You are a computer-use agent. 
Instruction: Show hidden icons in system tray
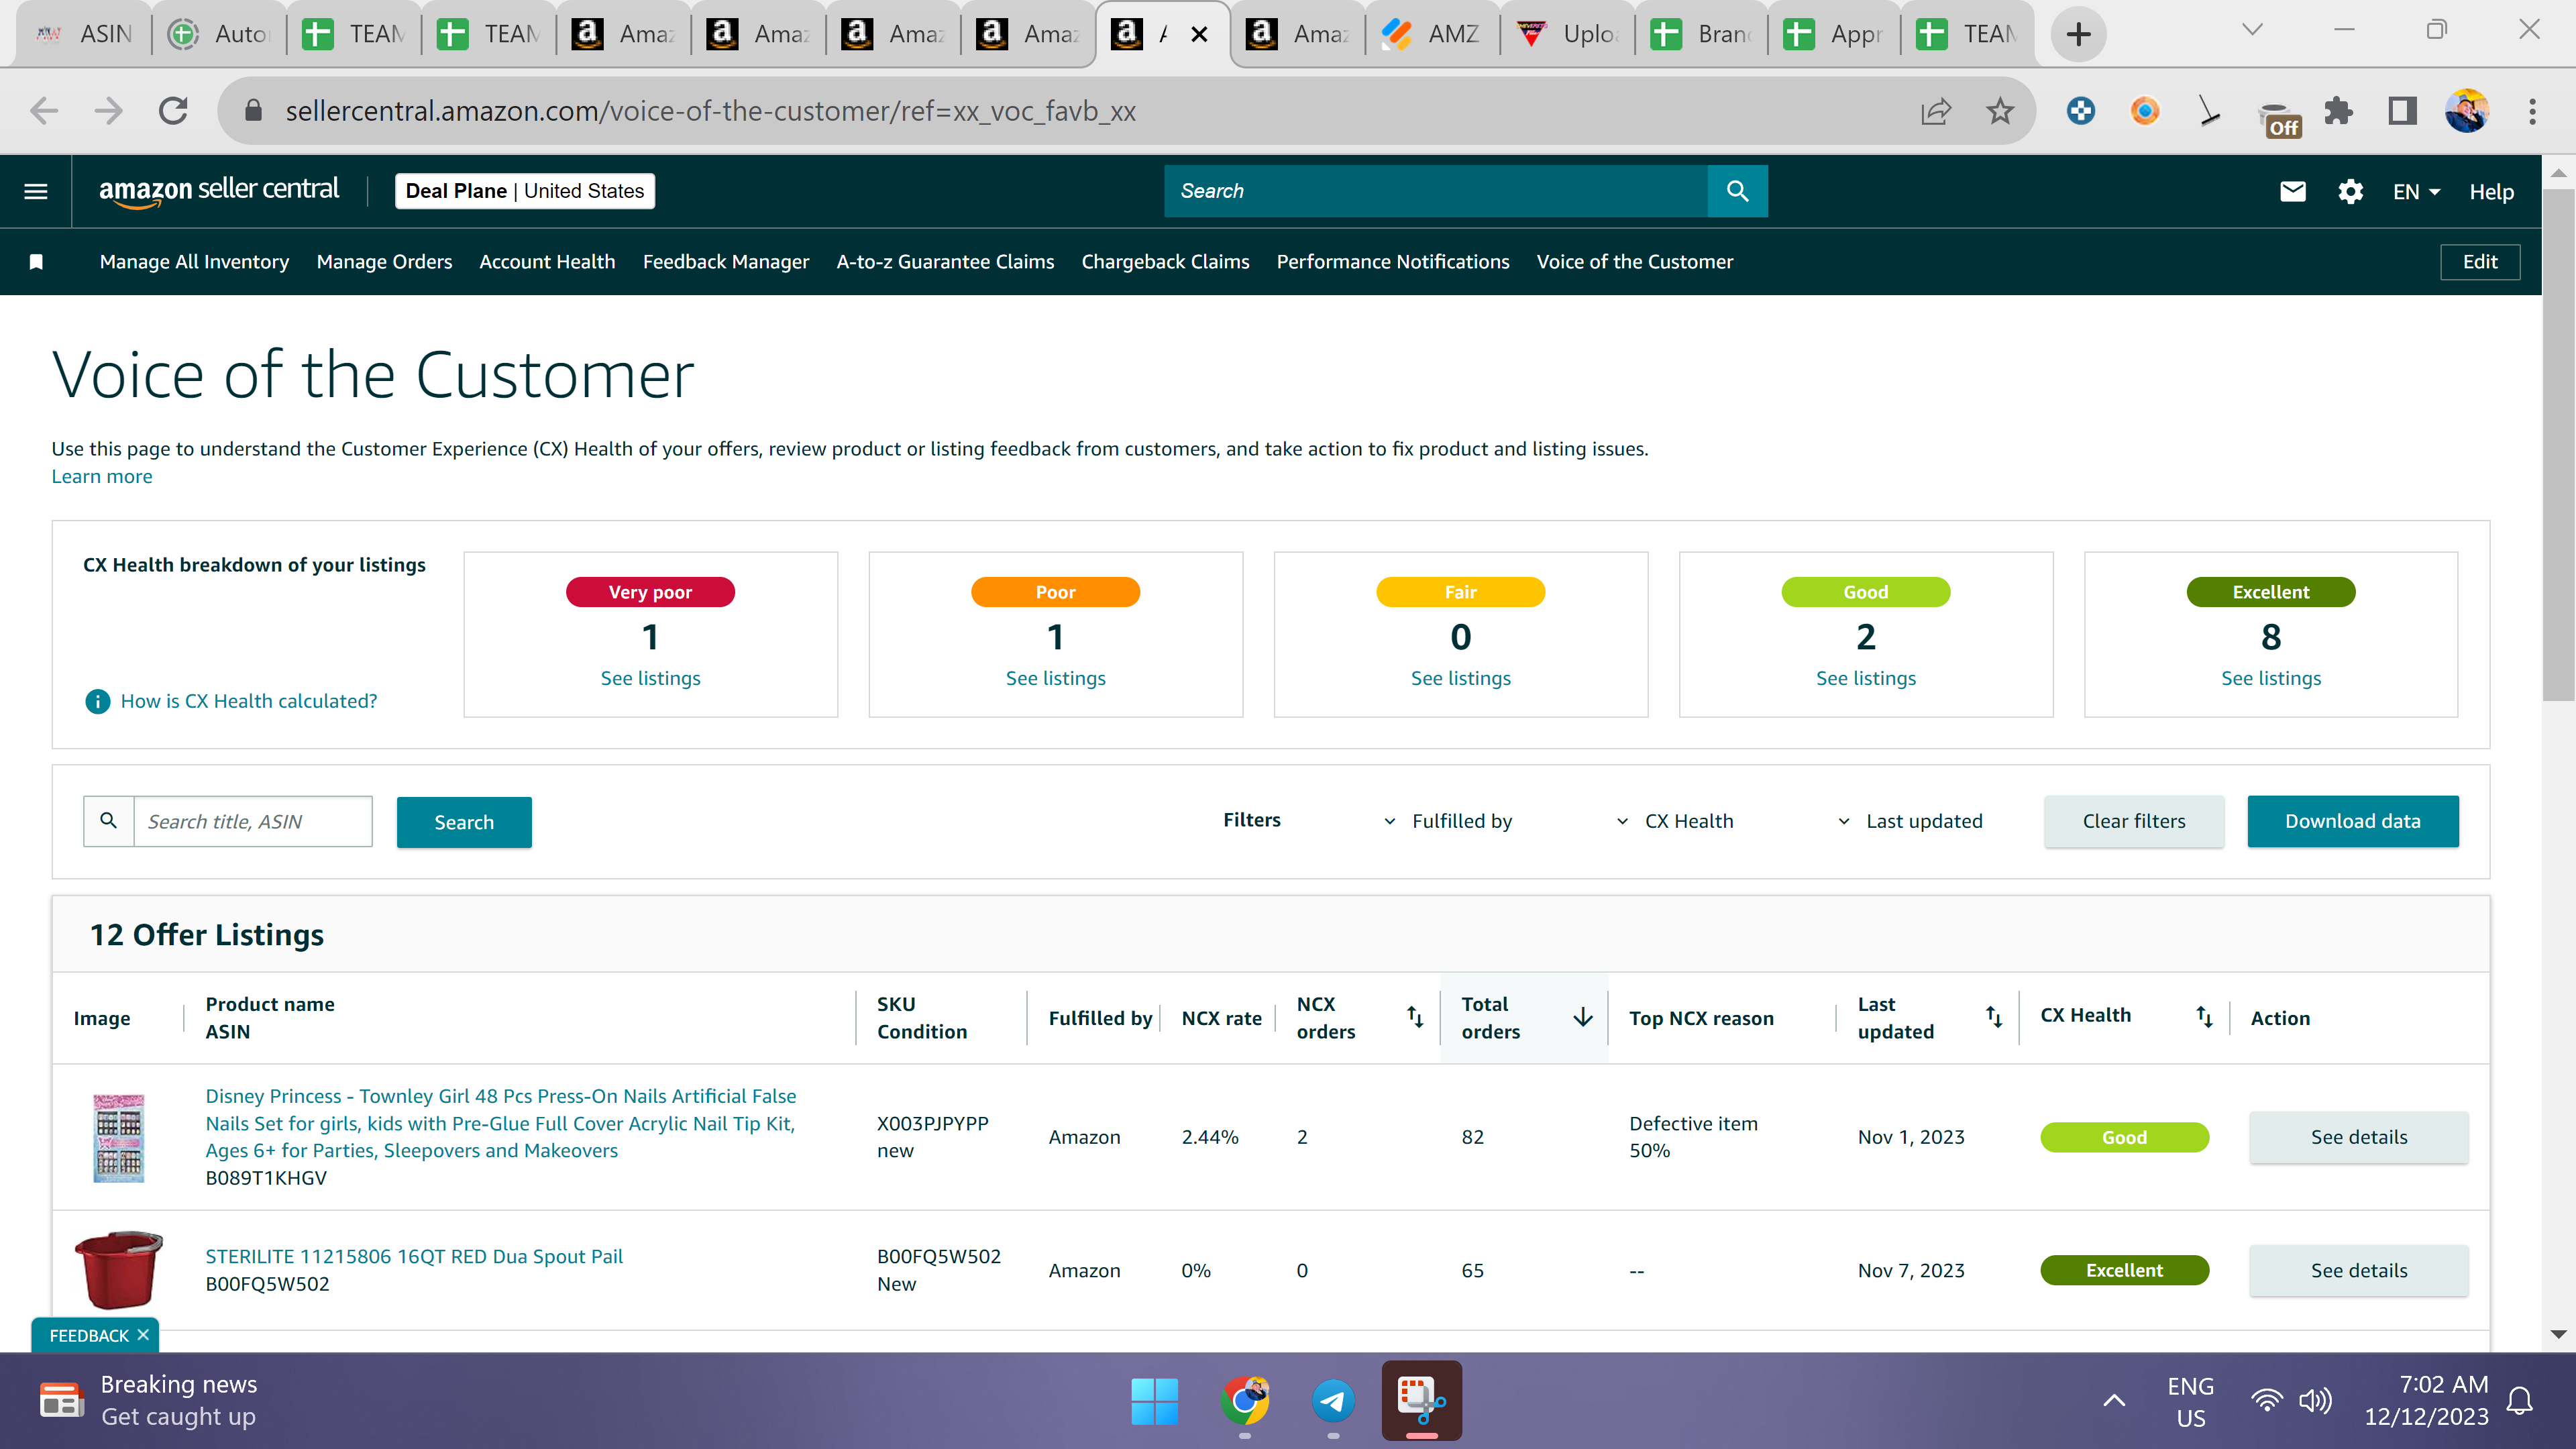(2114, 1401)
